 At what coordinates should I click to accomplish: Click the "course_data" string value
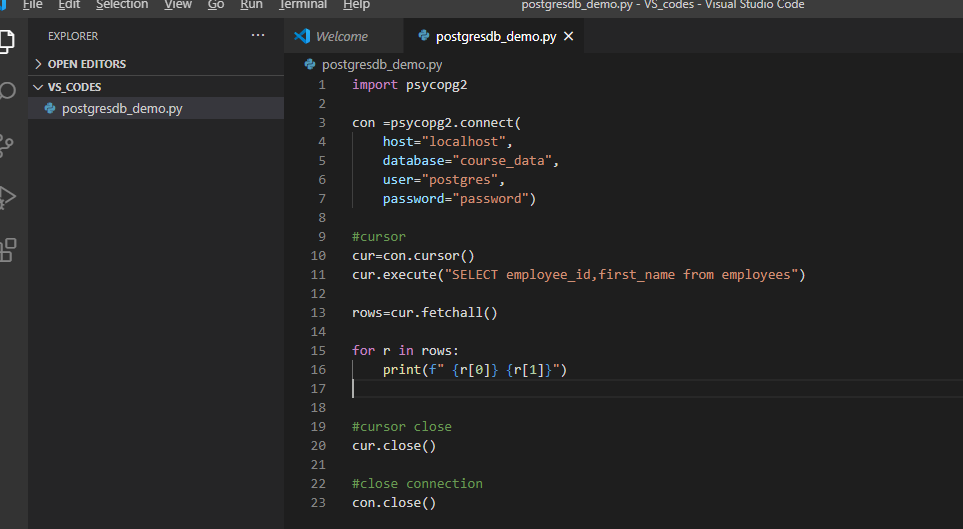(x=502, y=161)
